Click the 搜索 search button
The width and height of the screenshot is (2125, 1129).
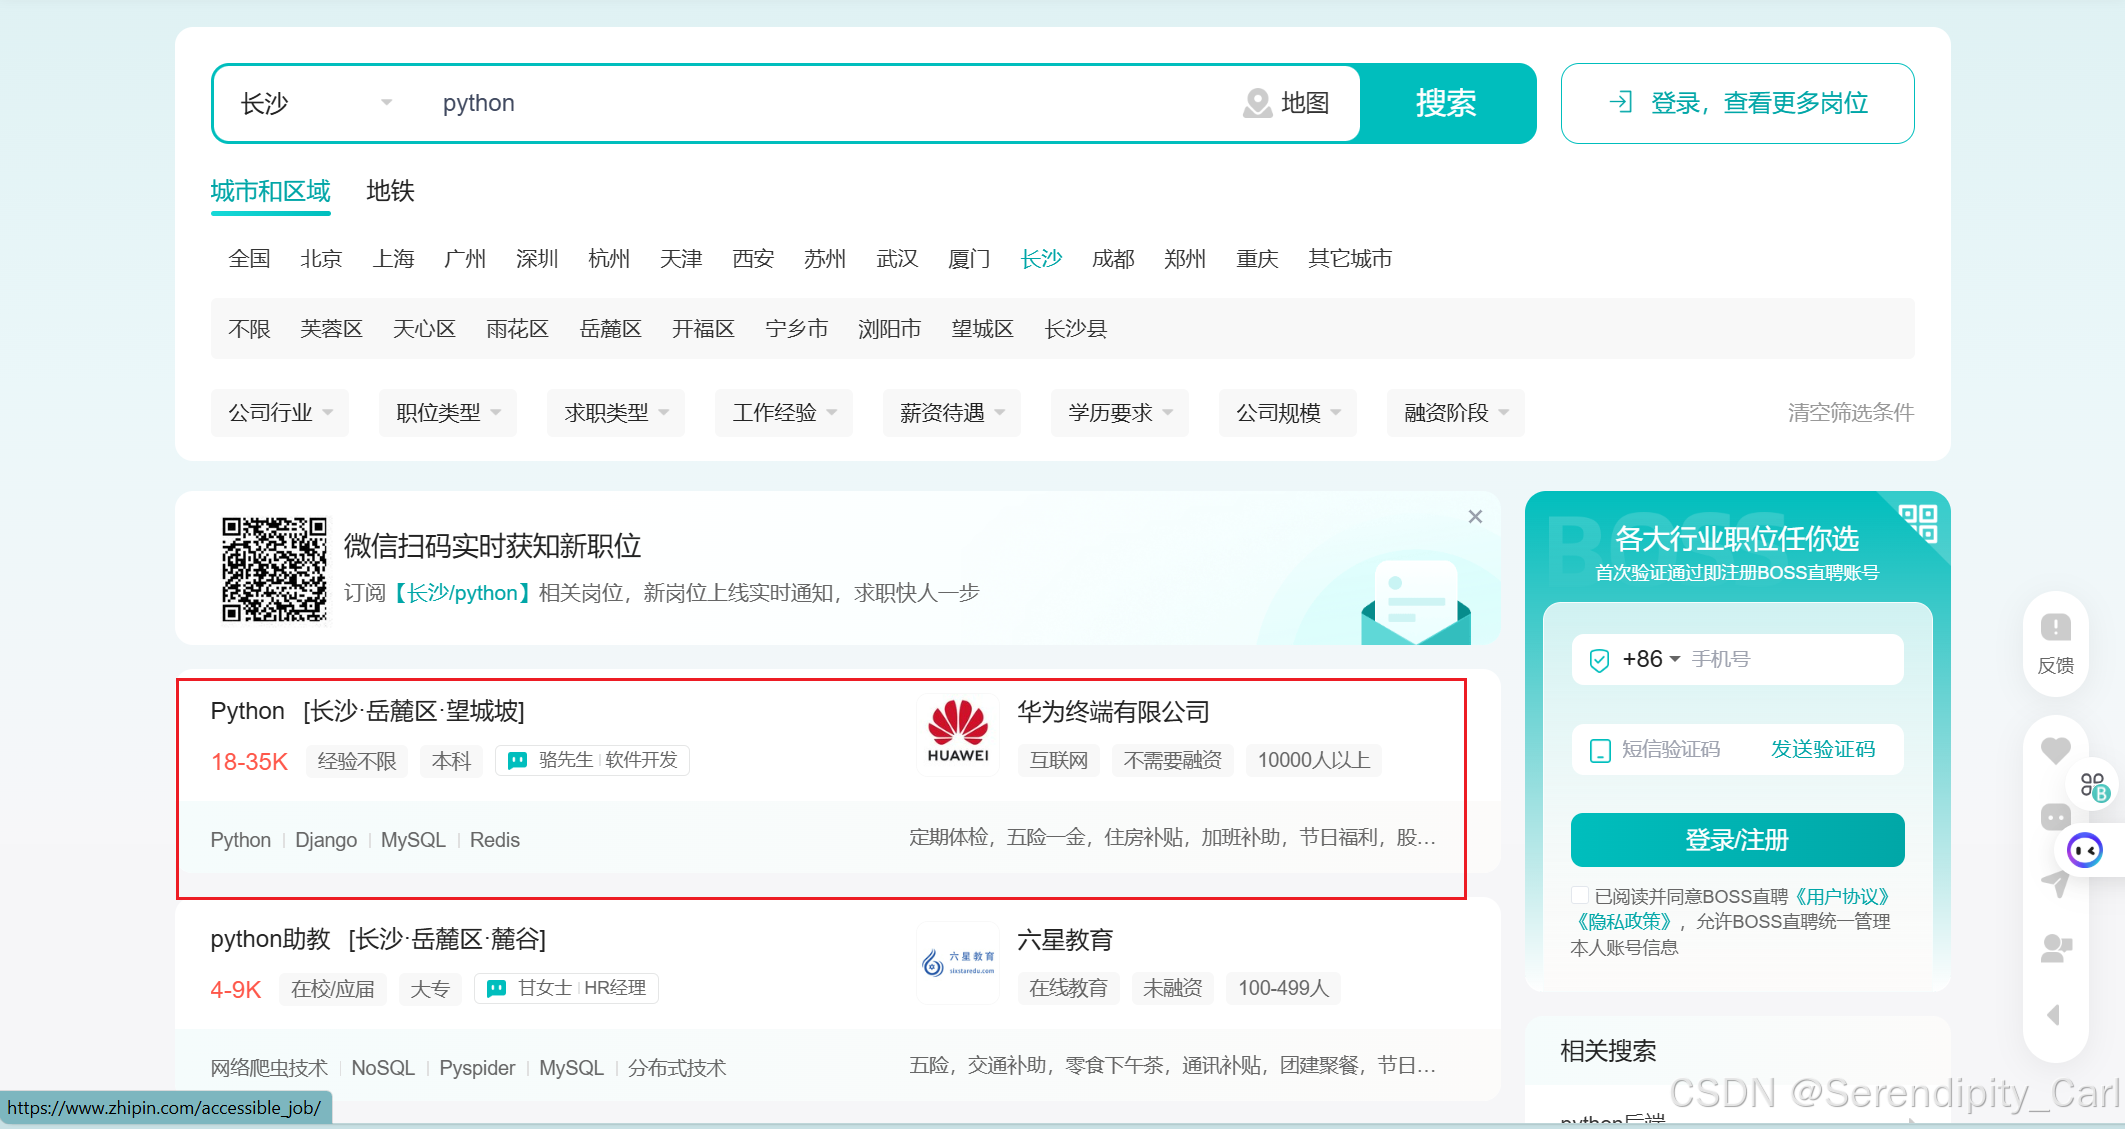pyautogui.click(x=1446, y=103)
